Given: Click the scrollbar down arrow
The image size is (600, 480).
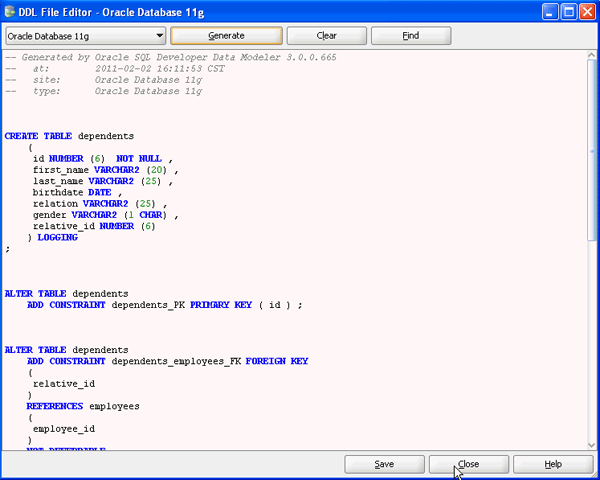Looking at the screenshot, I should coord(592,445).
